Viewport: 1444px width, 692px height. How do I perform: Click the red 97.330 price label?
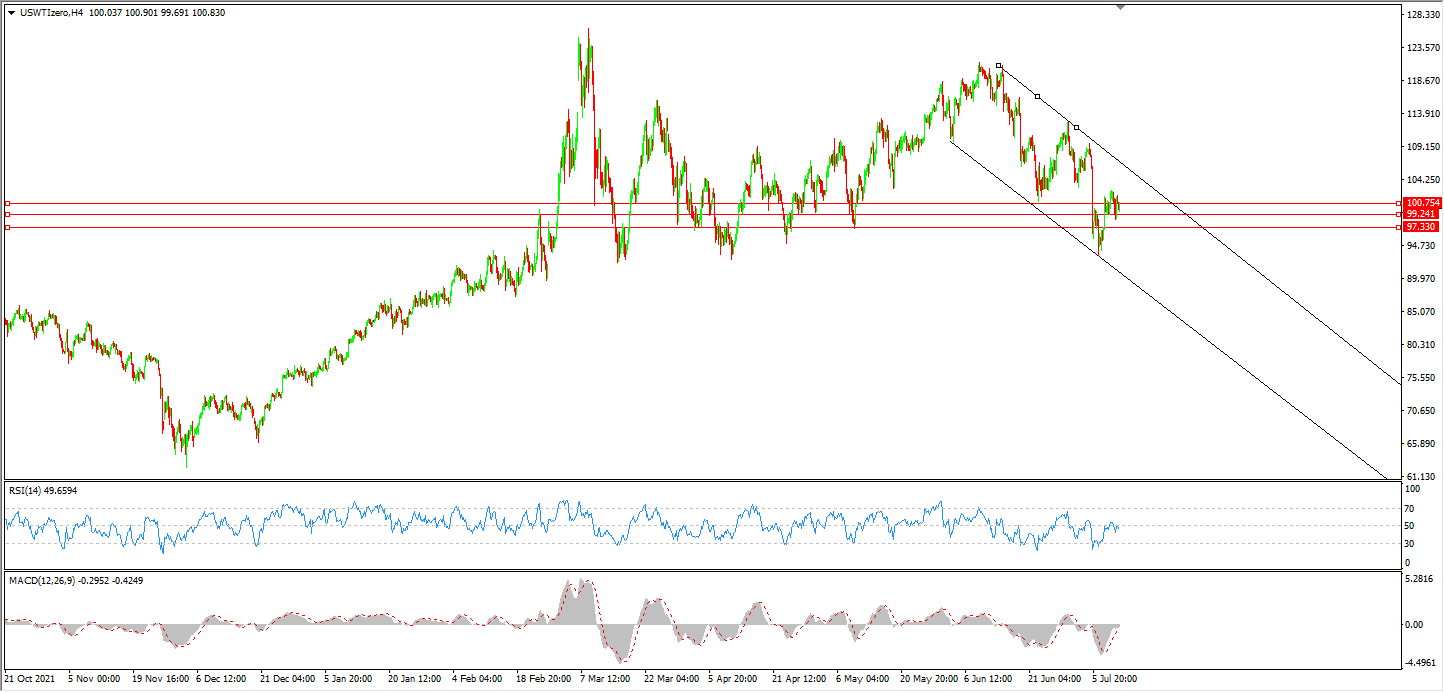coord(1421,227)
